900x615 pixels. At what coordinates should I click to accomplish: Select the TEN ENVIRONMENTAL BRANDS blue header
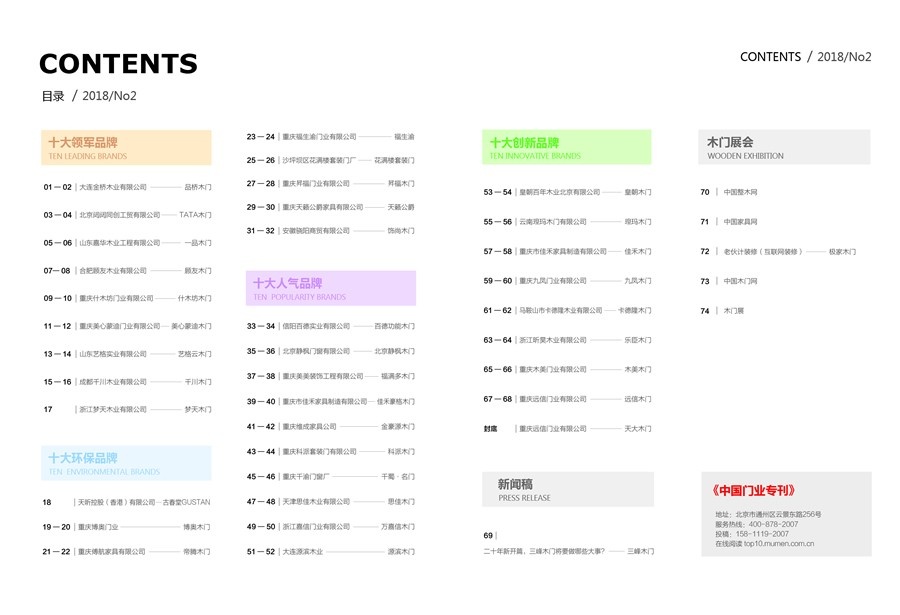click(126, 463)
